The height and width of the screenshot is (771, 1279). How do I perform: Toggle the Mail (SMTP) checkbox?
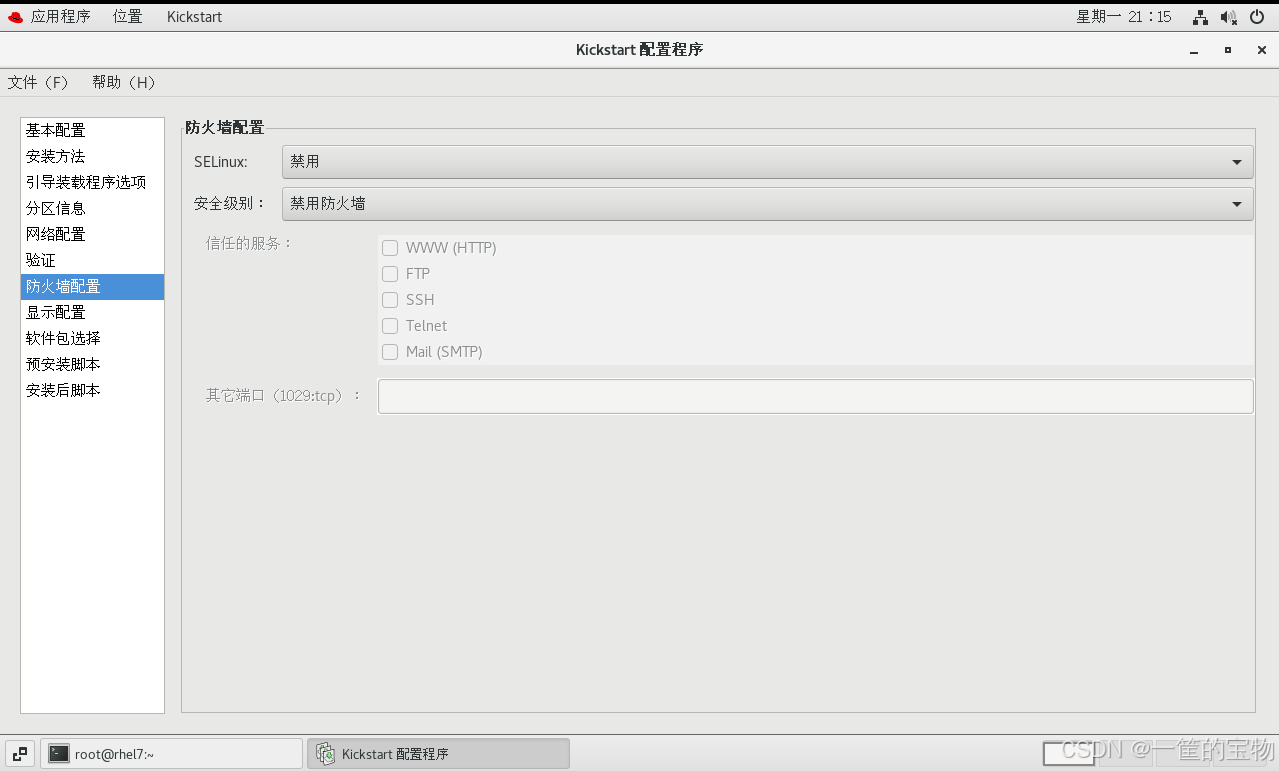click(390, 352)
